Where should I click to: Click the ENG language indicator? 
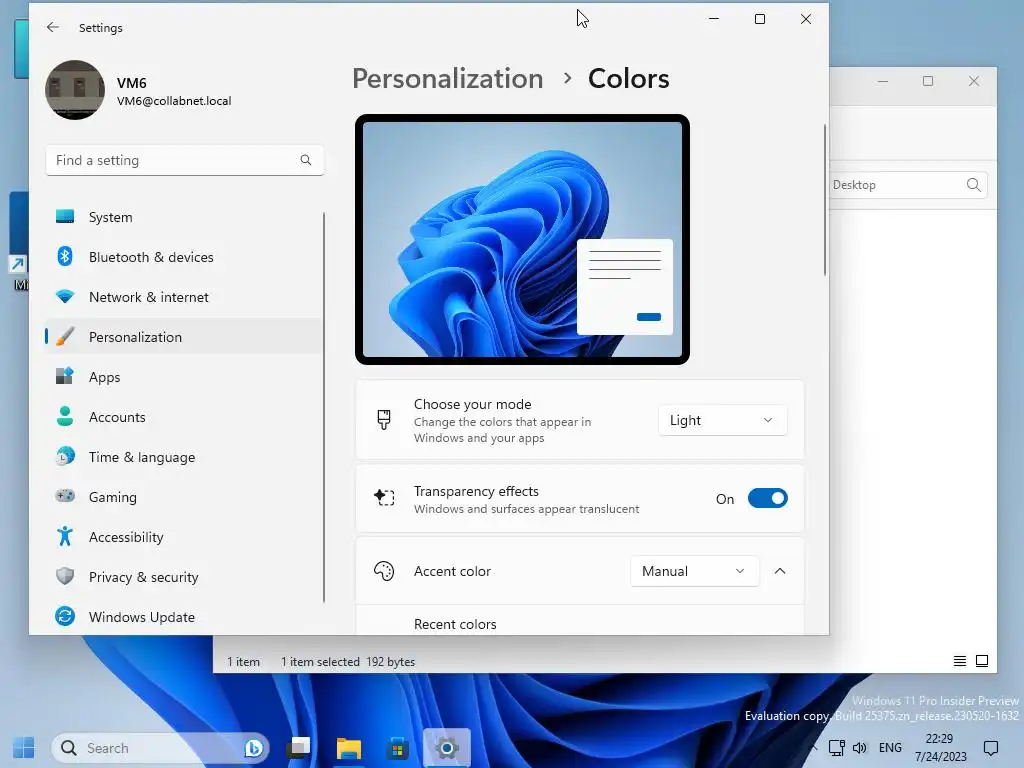[890, 748]
